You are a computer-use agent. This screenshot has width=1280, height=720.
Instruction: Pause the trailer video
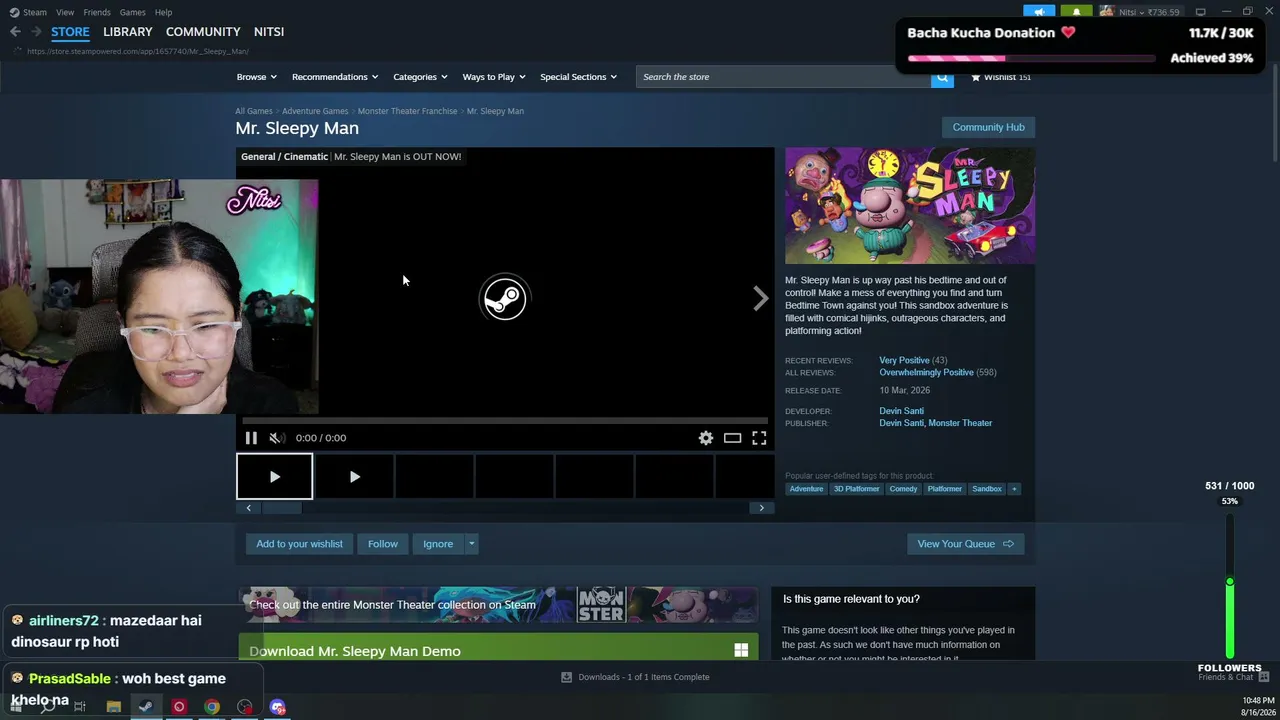tap(251, 438)
